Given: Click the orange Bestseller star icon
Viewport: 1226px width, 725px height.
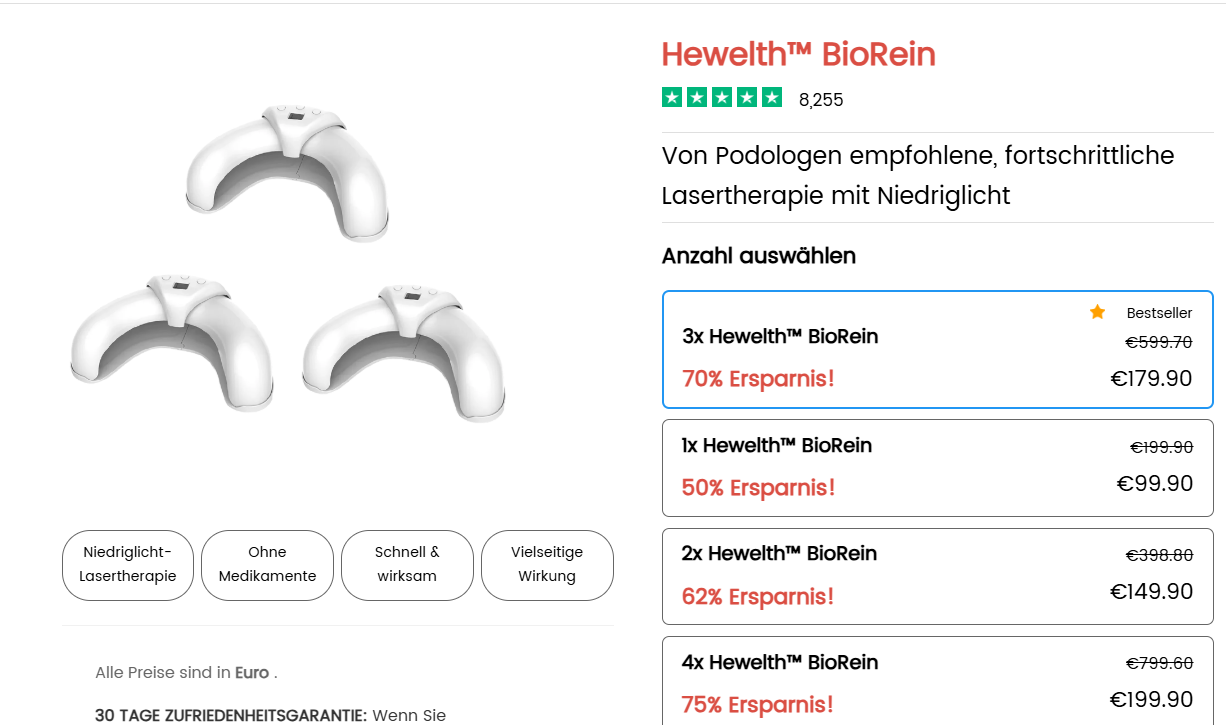Looking at the screenshot, I should point(1097,312).
